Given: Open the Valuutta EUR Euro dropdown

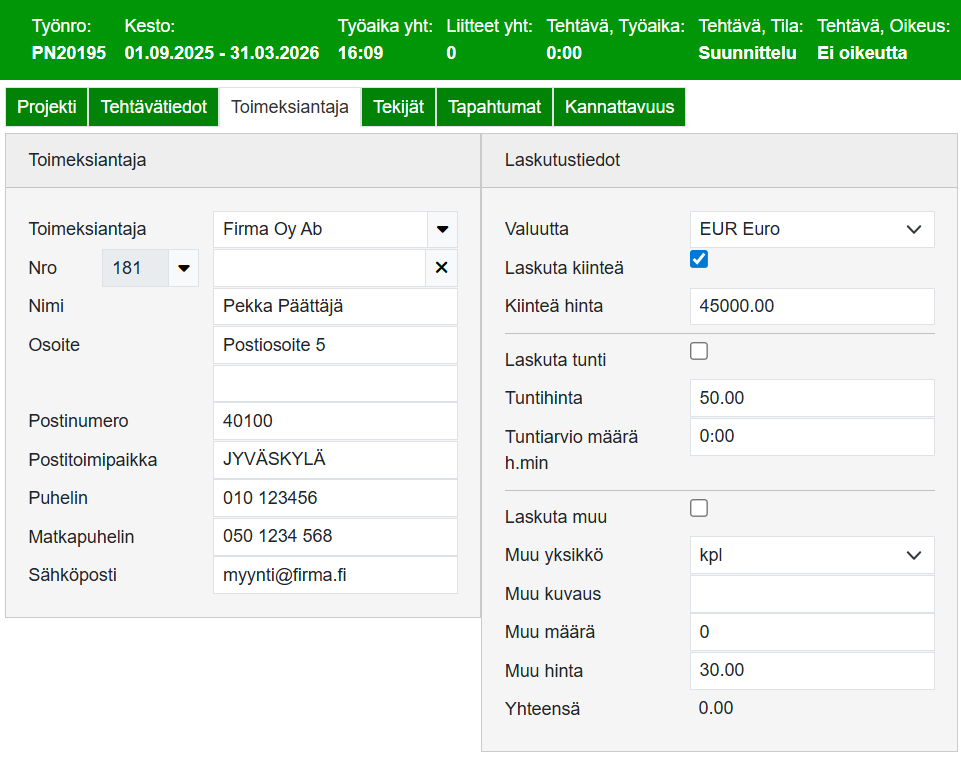Looking at the screenshot, I should (811, 229).
